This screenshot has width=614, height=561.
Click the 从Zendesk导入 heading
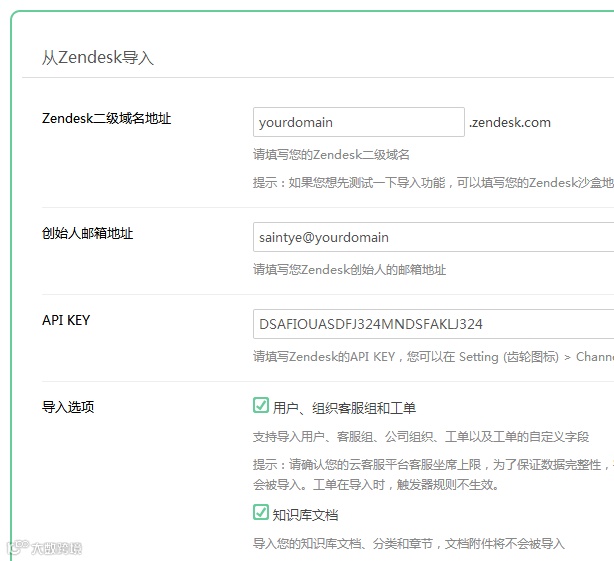pyautogui.click(x=98, y=58)
